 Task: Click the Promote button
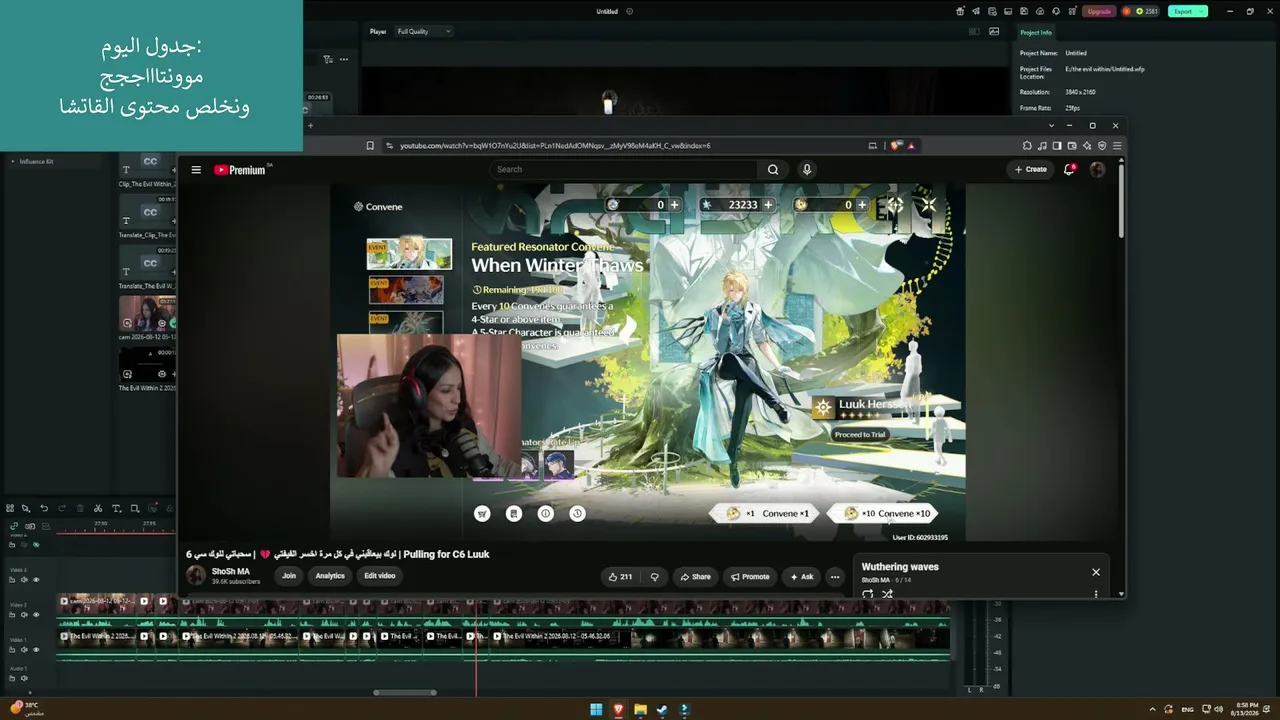750,577
